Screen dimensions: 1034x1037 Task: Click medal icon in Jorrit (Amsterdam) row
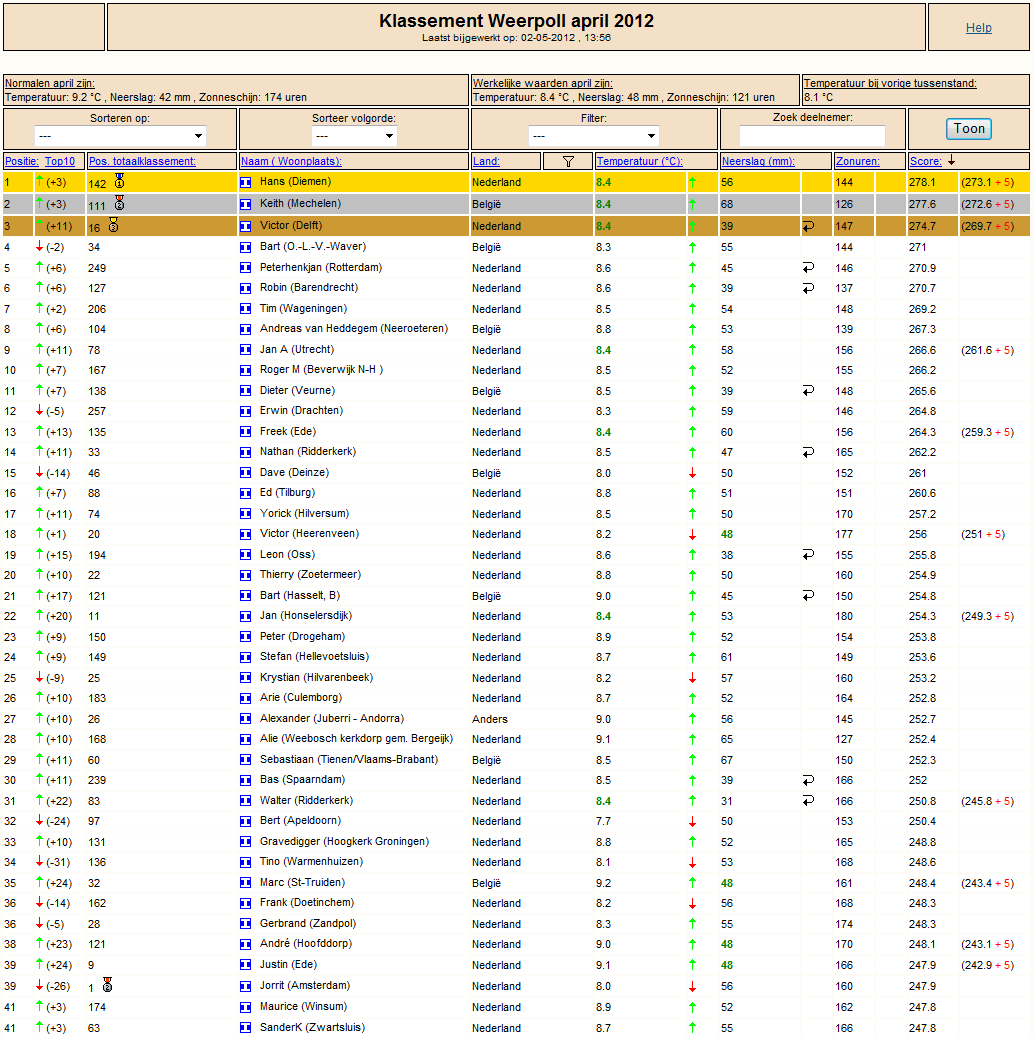tap(108, 985)
